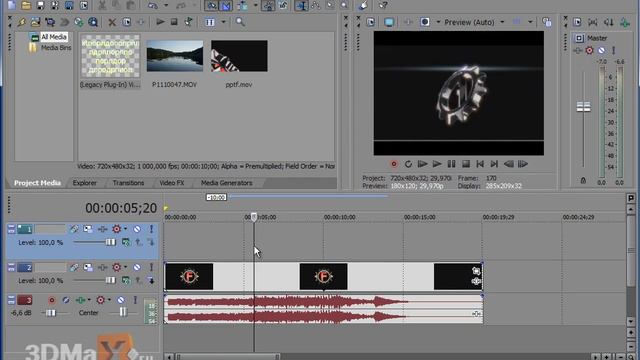
Task: Click the search magnifier in Project Media
Action: tap(240, 22)
